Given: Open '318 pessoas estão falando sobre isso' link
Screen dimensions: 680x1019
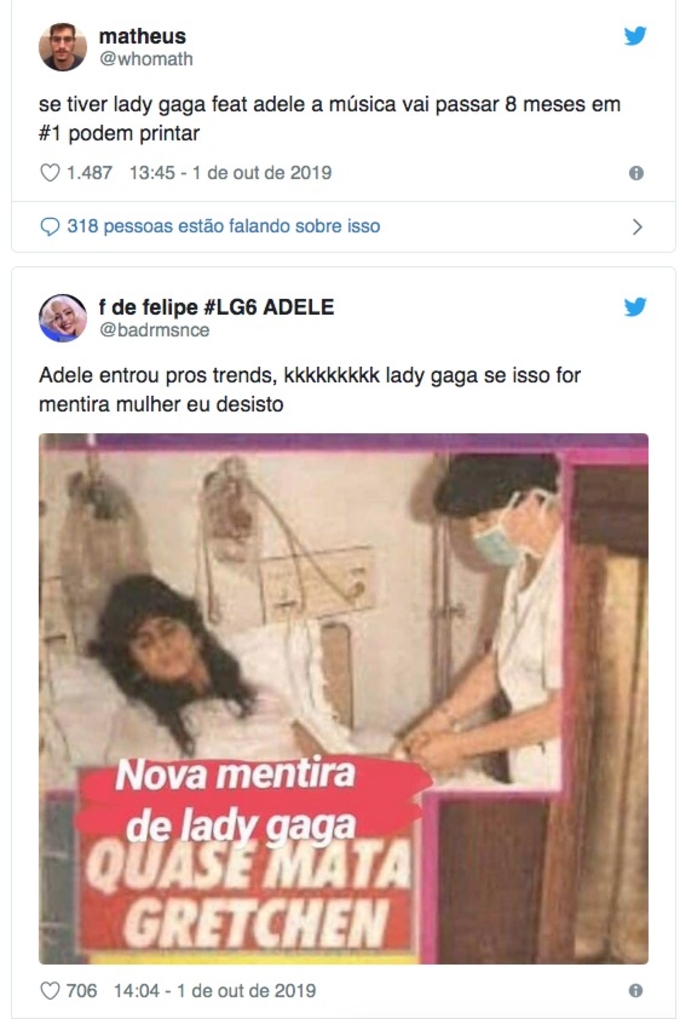Looking at the screenshot, I should click(x=224, y=226).
